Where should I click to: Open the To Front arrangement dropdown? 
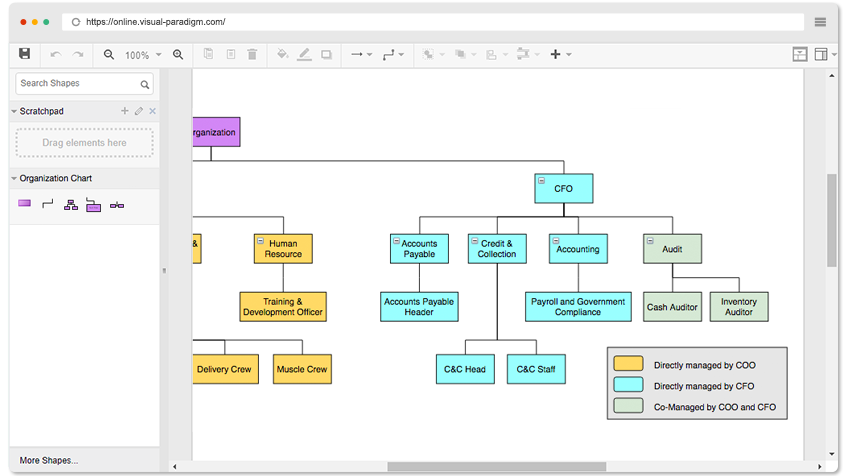434,54
